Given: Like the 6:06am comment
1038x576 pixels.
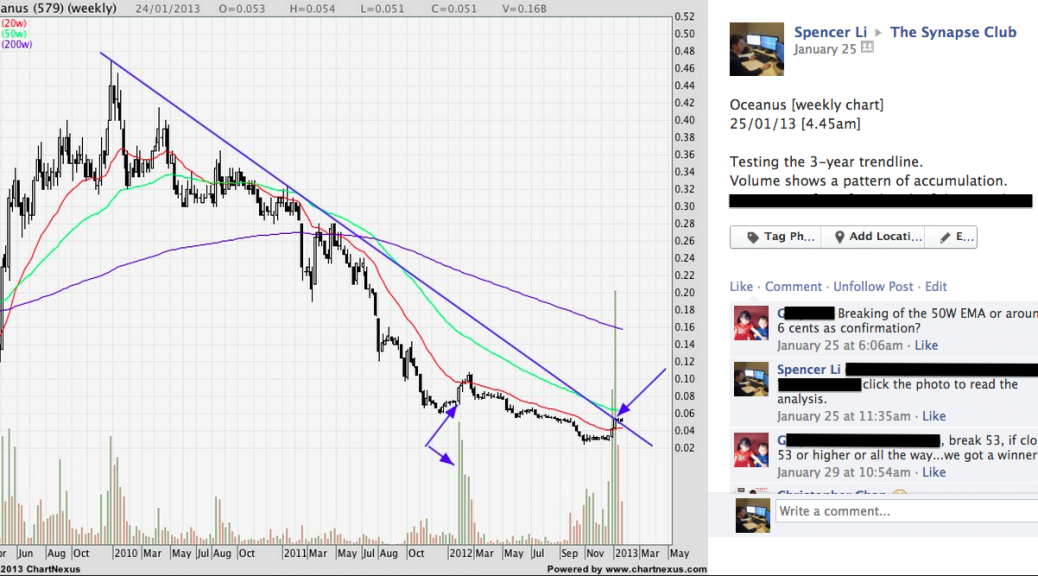Looking at the screenshot, I should (926, 345).
